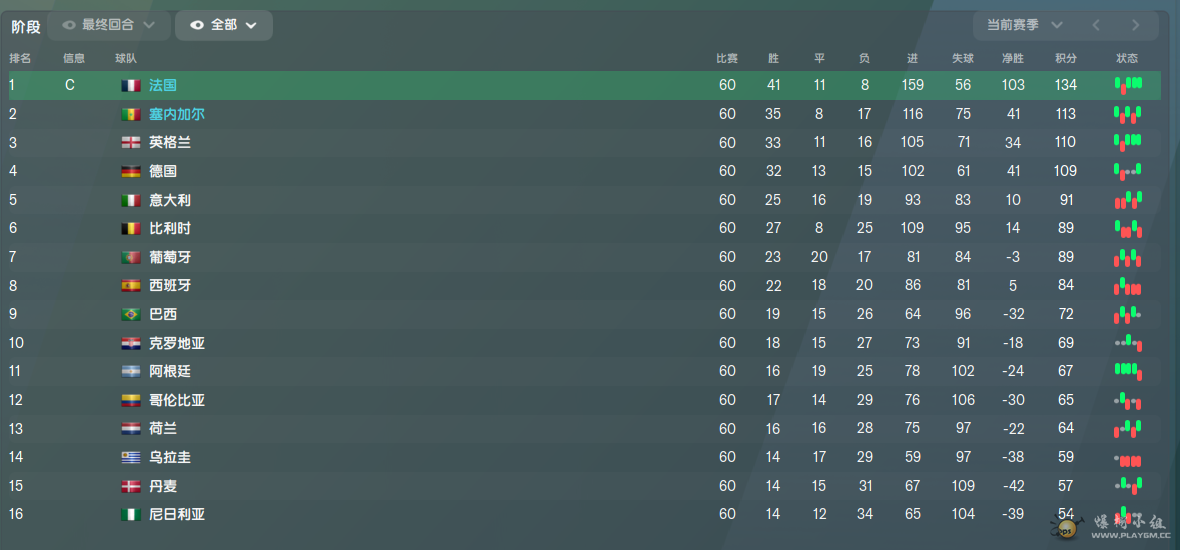Open the 当前赛季 season dropdown
This screenshot has width=1180, height=550.
pyautogui.click(x=1025, y=25)
